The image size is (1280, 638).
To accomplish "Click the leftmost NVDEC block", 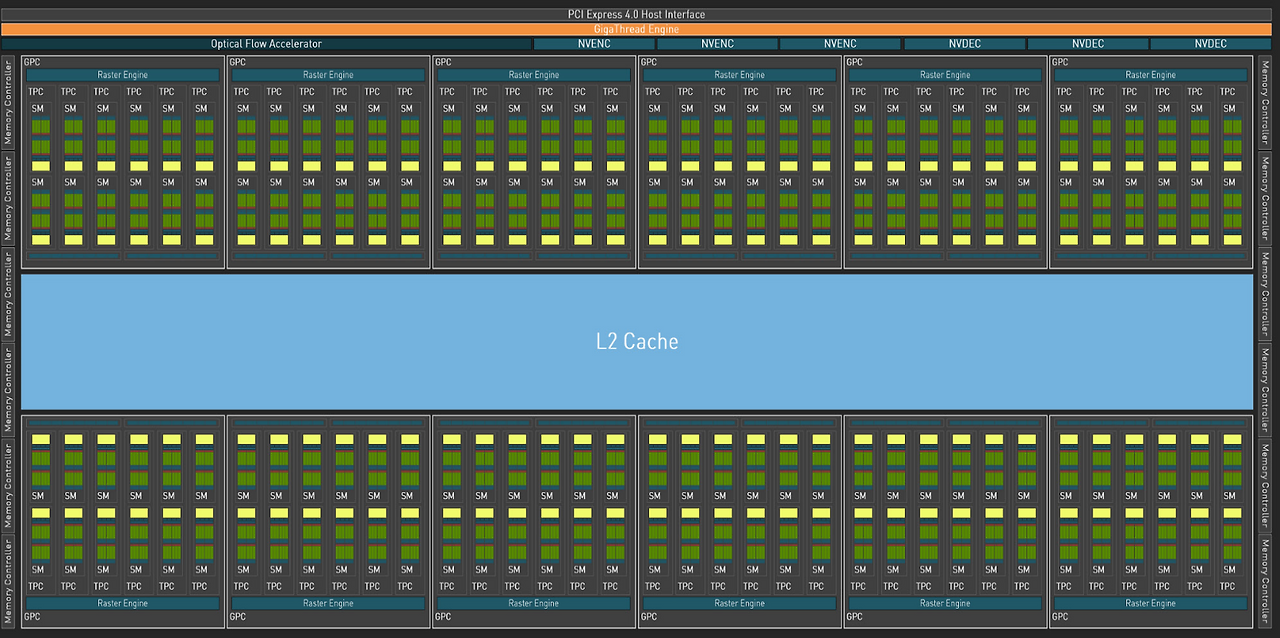I will (x=964, y=44).
